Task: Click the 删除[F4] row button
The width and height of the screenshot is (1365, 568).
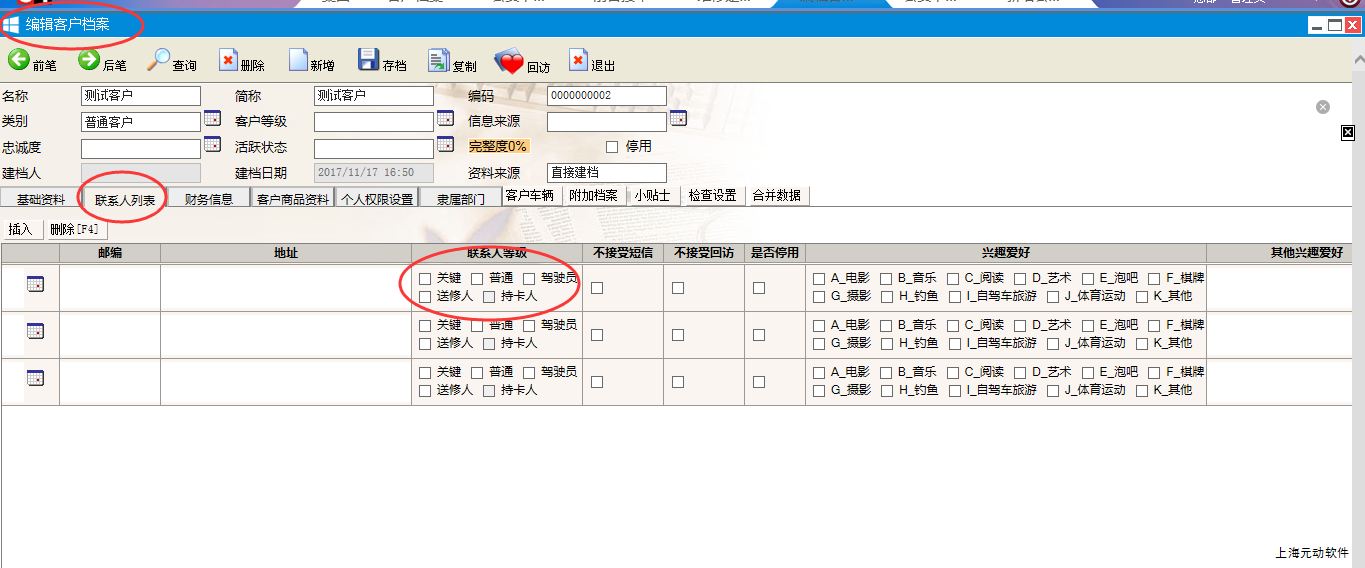Action: point(74,230)
